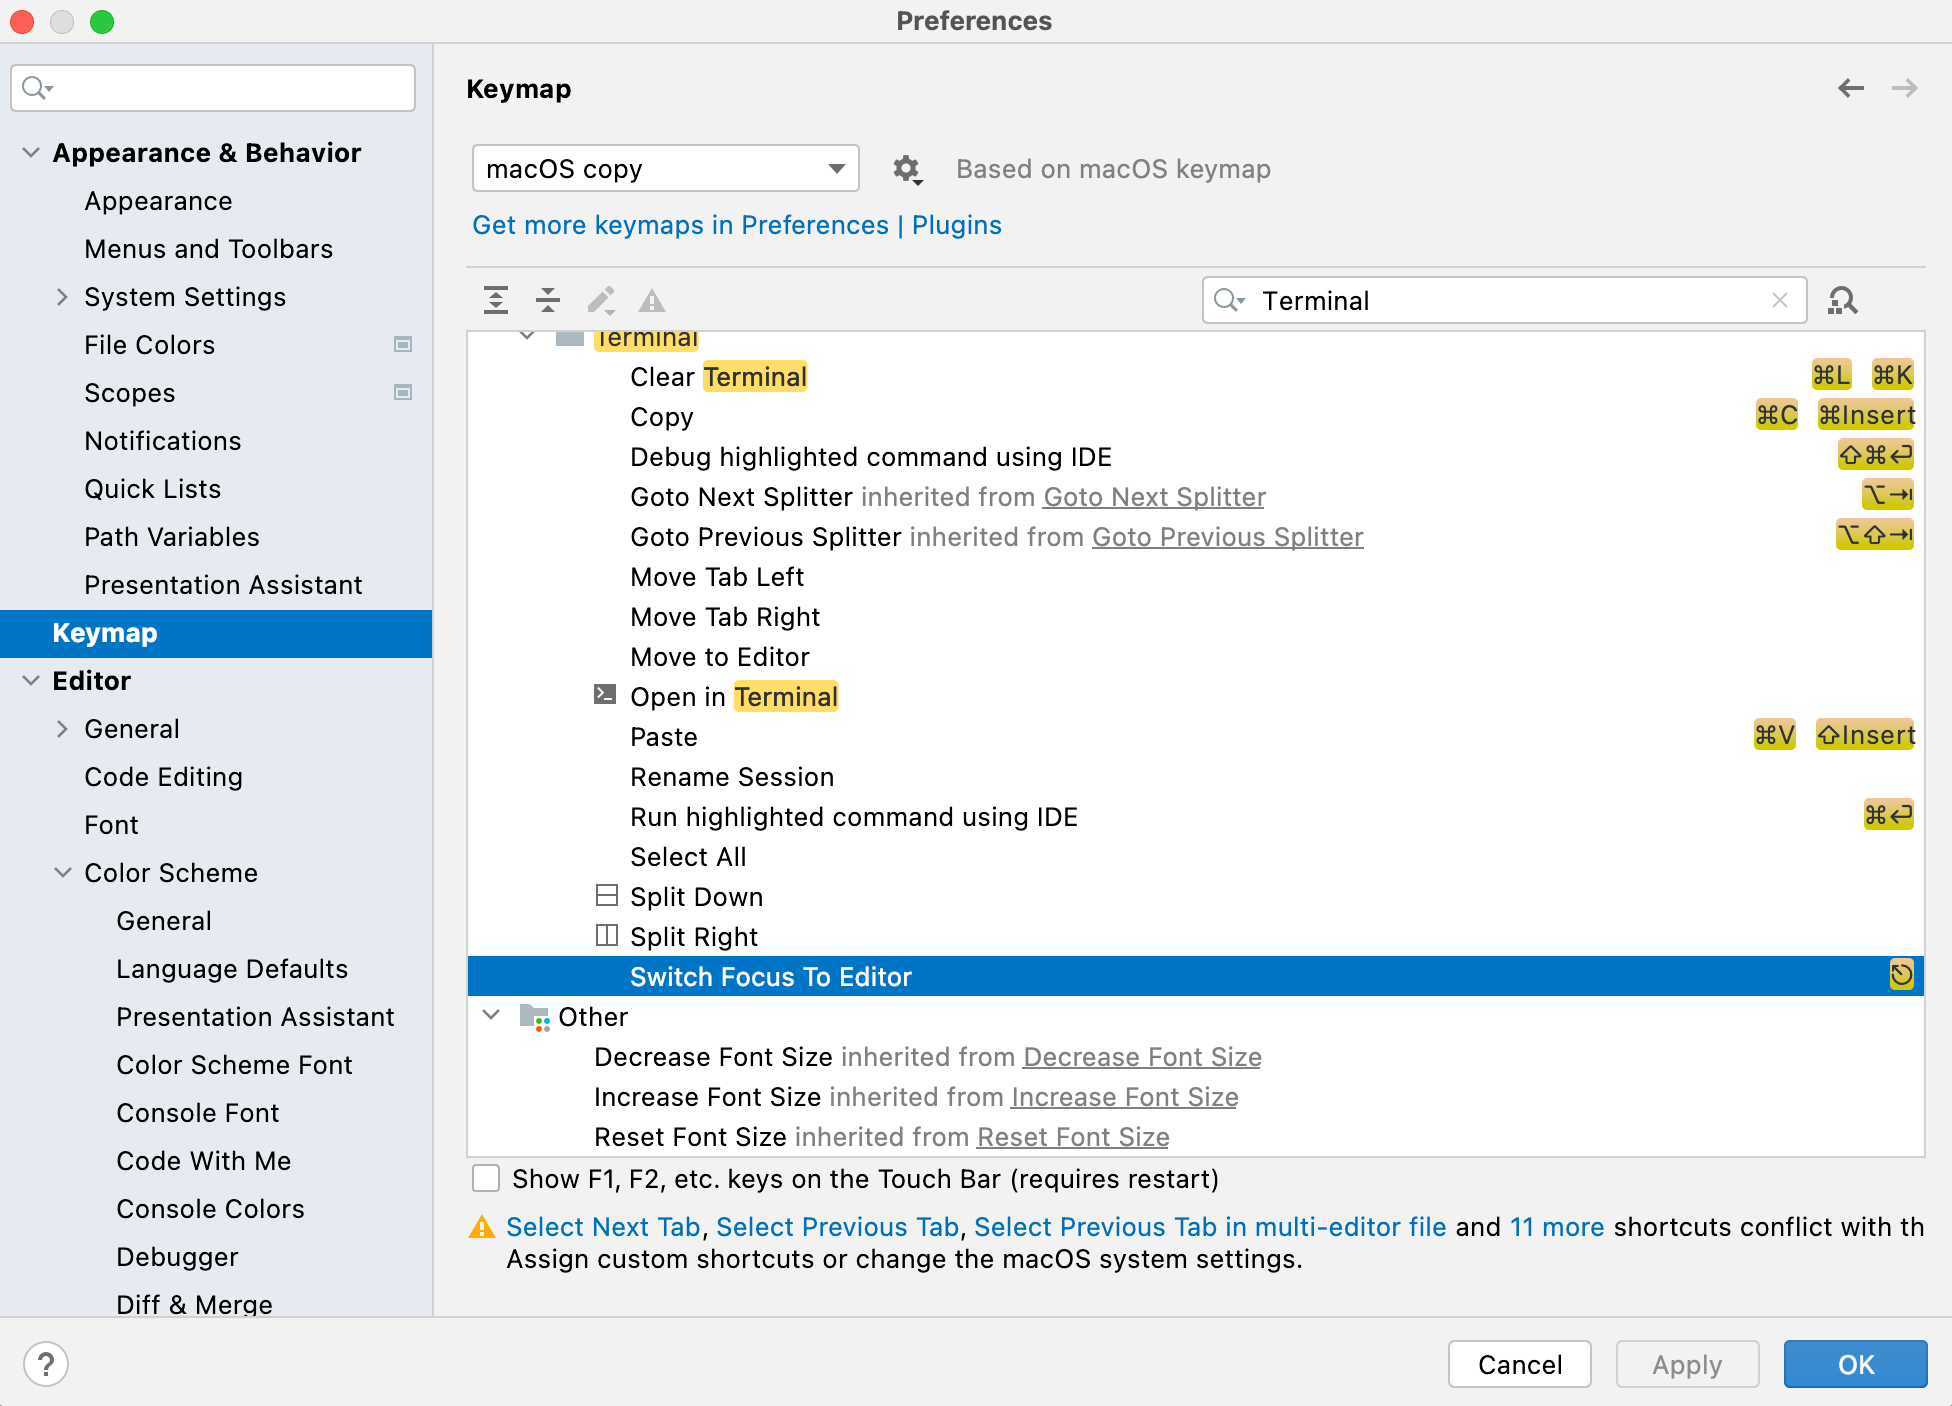Follow inherited Decrease Font Size link

[1142, 1057]
